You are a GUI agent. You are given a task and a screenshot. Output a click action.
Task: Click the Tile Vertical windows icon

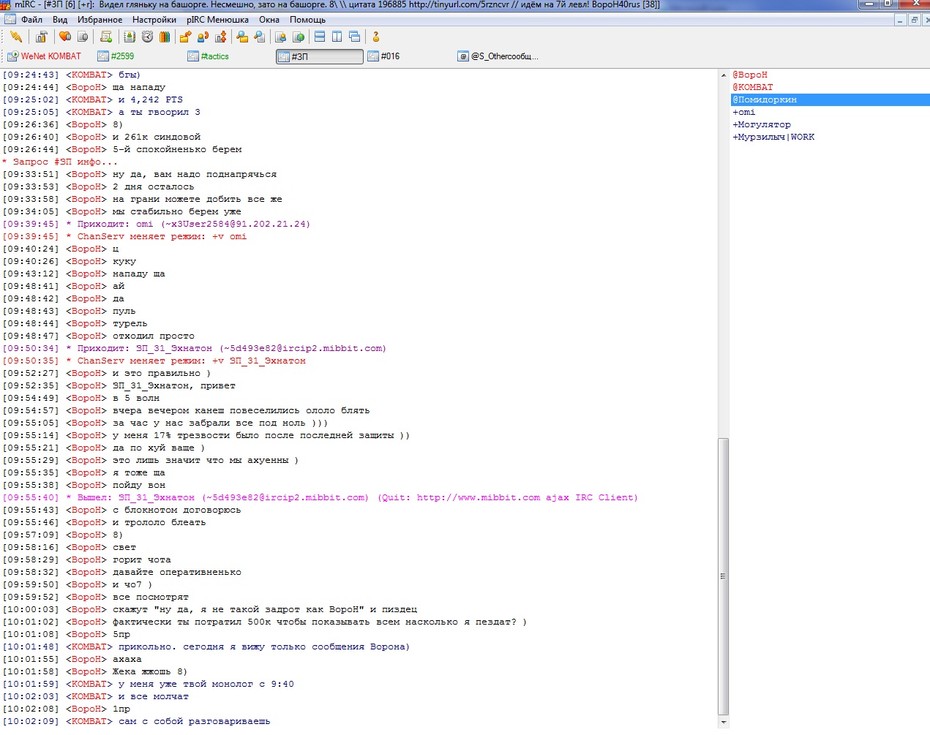(x=337, y=37)
